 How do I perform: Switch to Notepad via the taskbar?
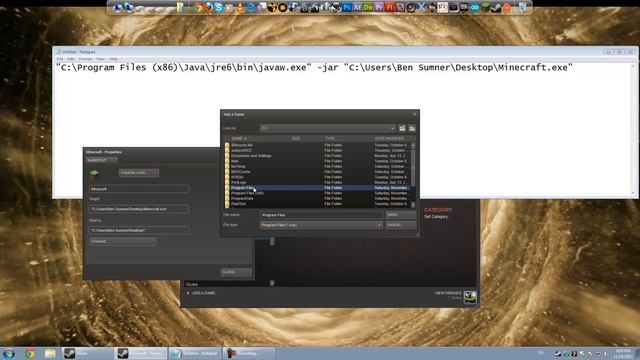tap(195, 353)
